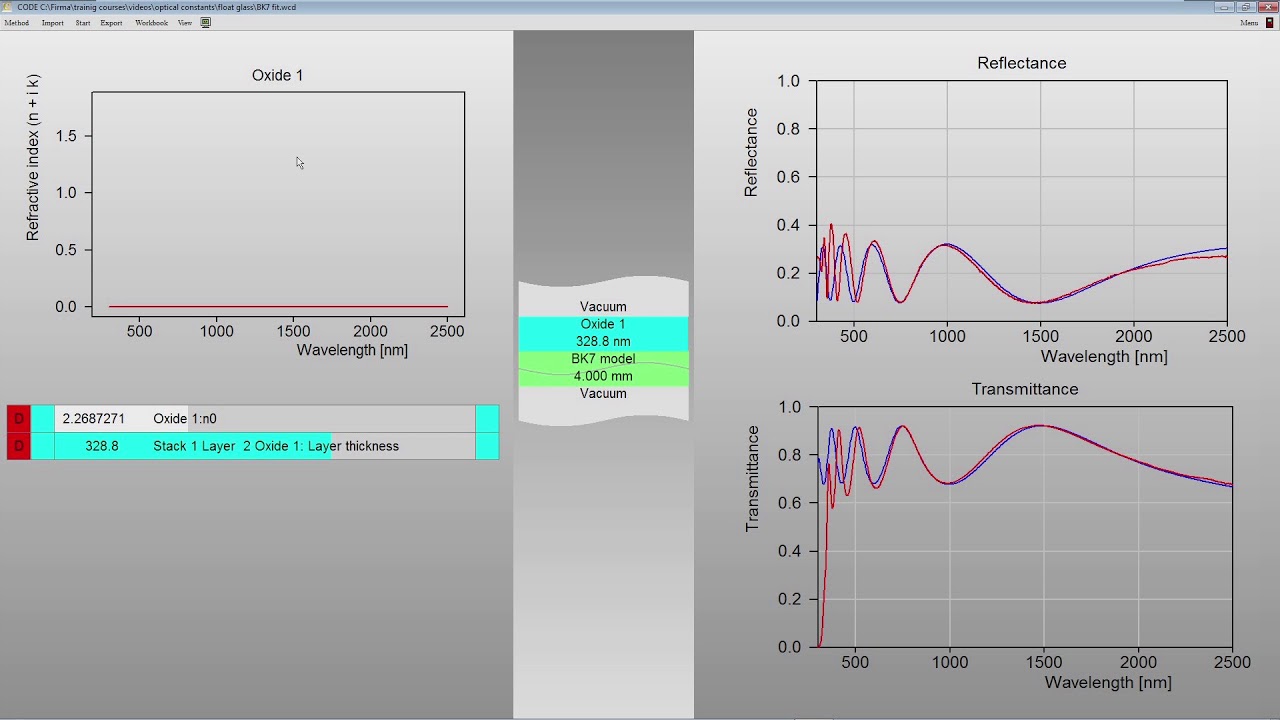This screenshot has height=720, width=1280.
Task: Minimize the CODE window
Action: (x=1224, y=7)
